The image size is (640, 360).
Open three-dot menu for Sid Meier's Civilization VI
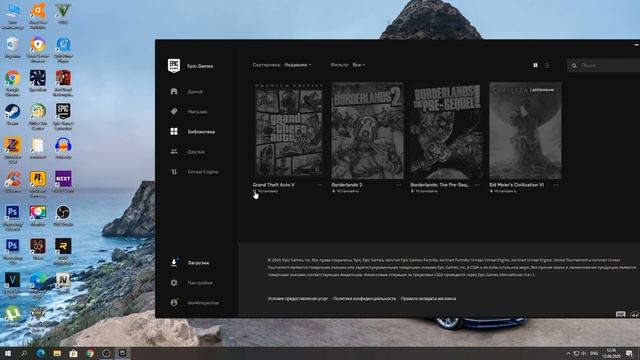point(556,185)
